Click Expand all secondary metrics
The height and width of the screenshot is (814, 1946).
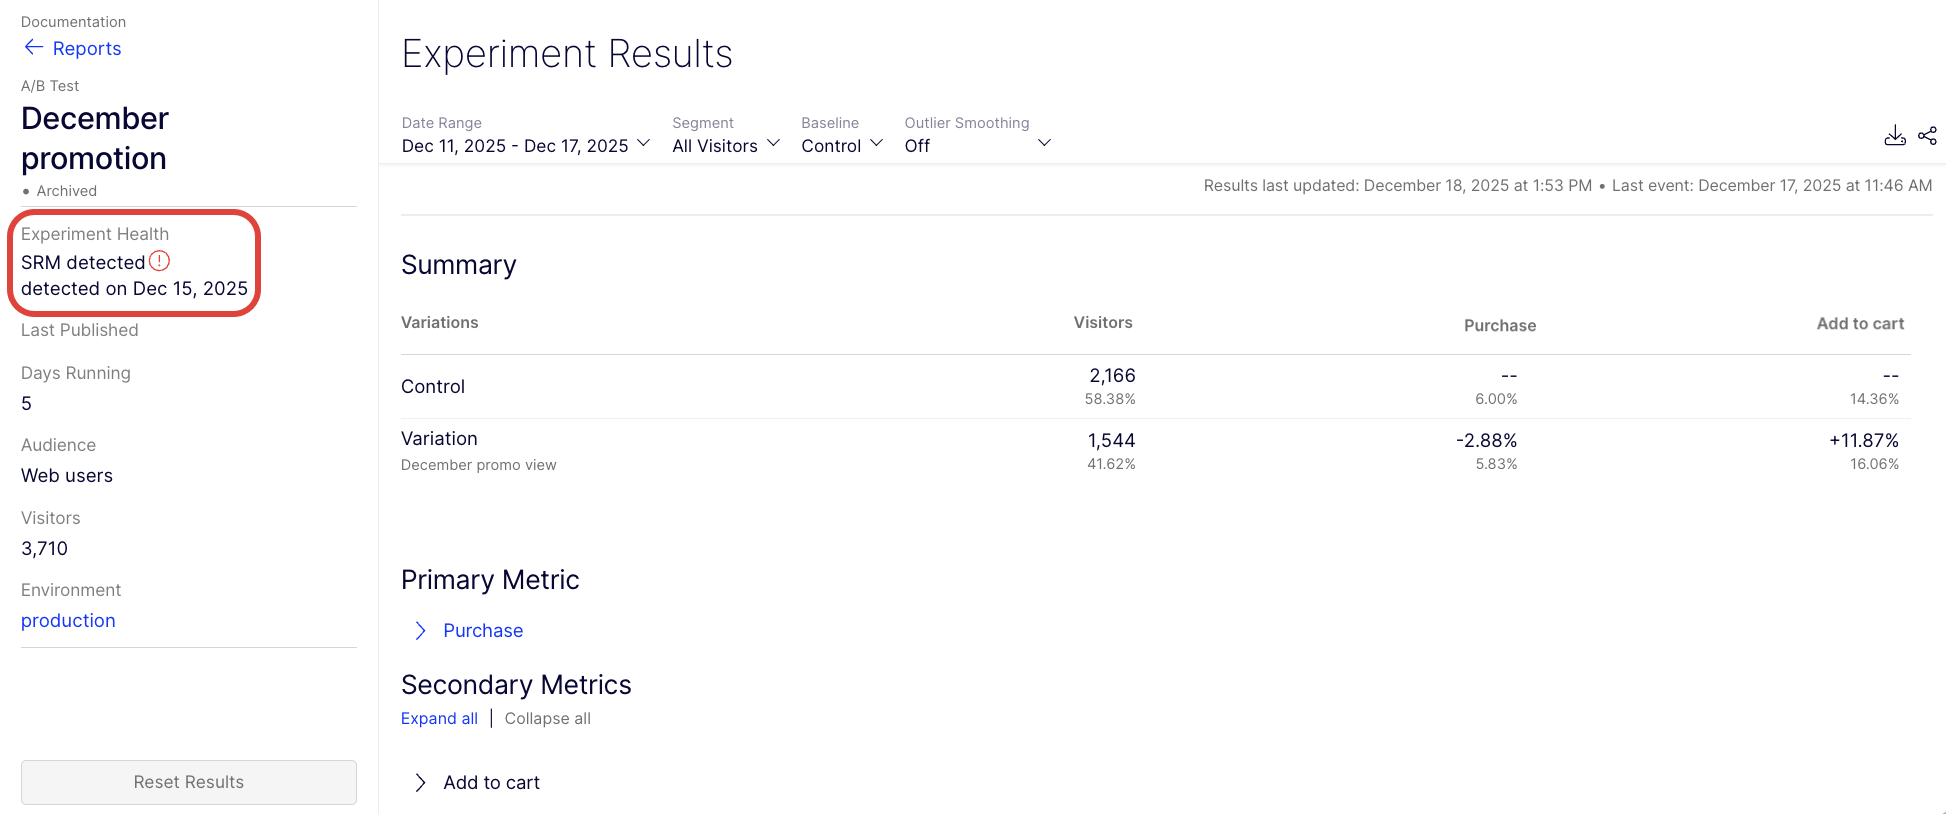coord(439,719)
